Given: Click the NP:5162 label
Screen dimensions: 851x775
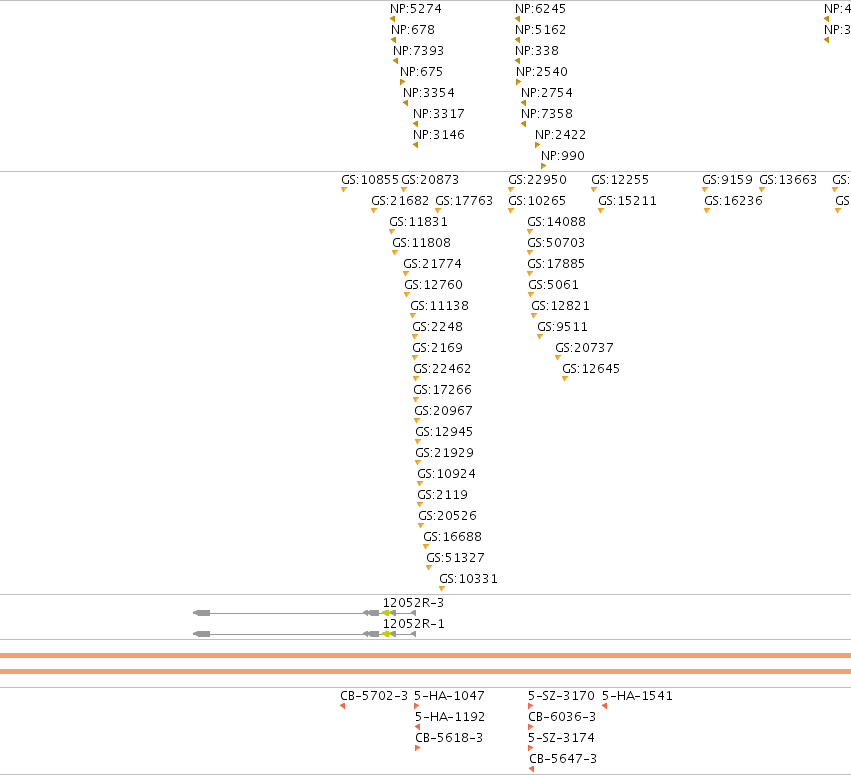Looking at the screenshot, I should coord(540,30).
